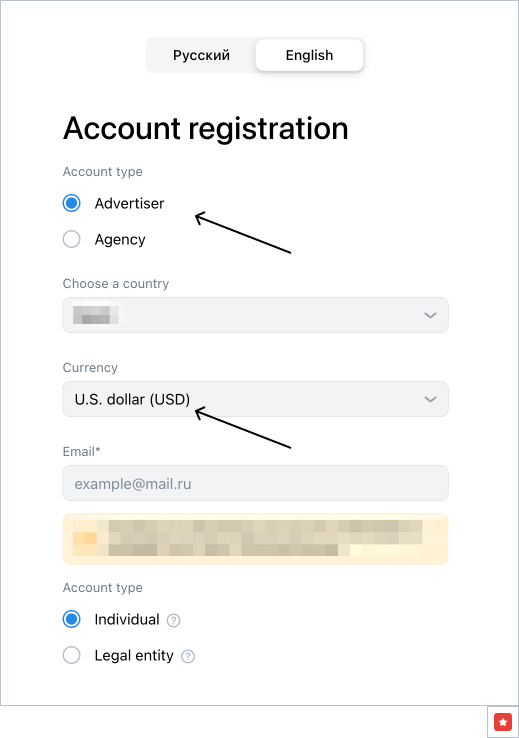Screen dimensions: 519x738
Task: Click the Individual label text
Action: [x=127, y=619]
